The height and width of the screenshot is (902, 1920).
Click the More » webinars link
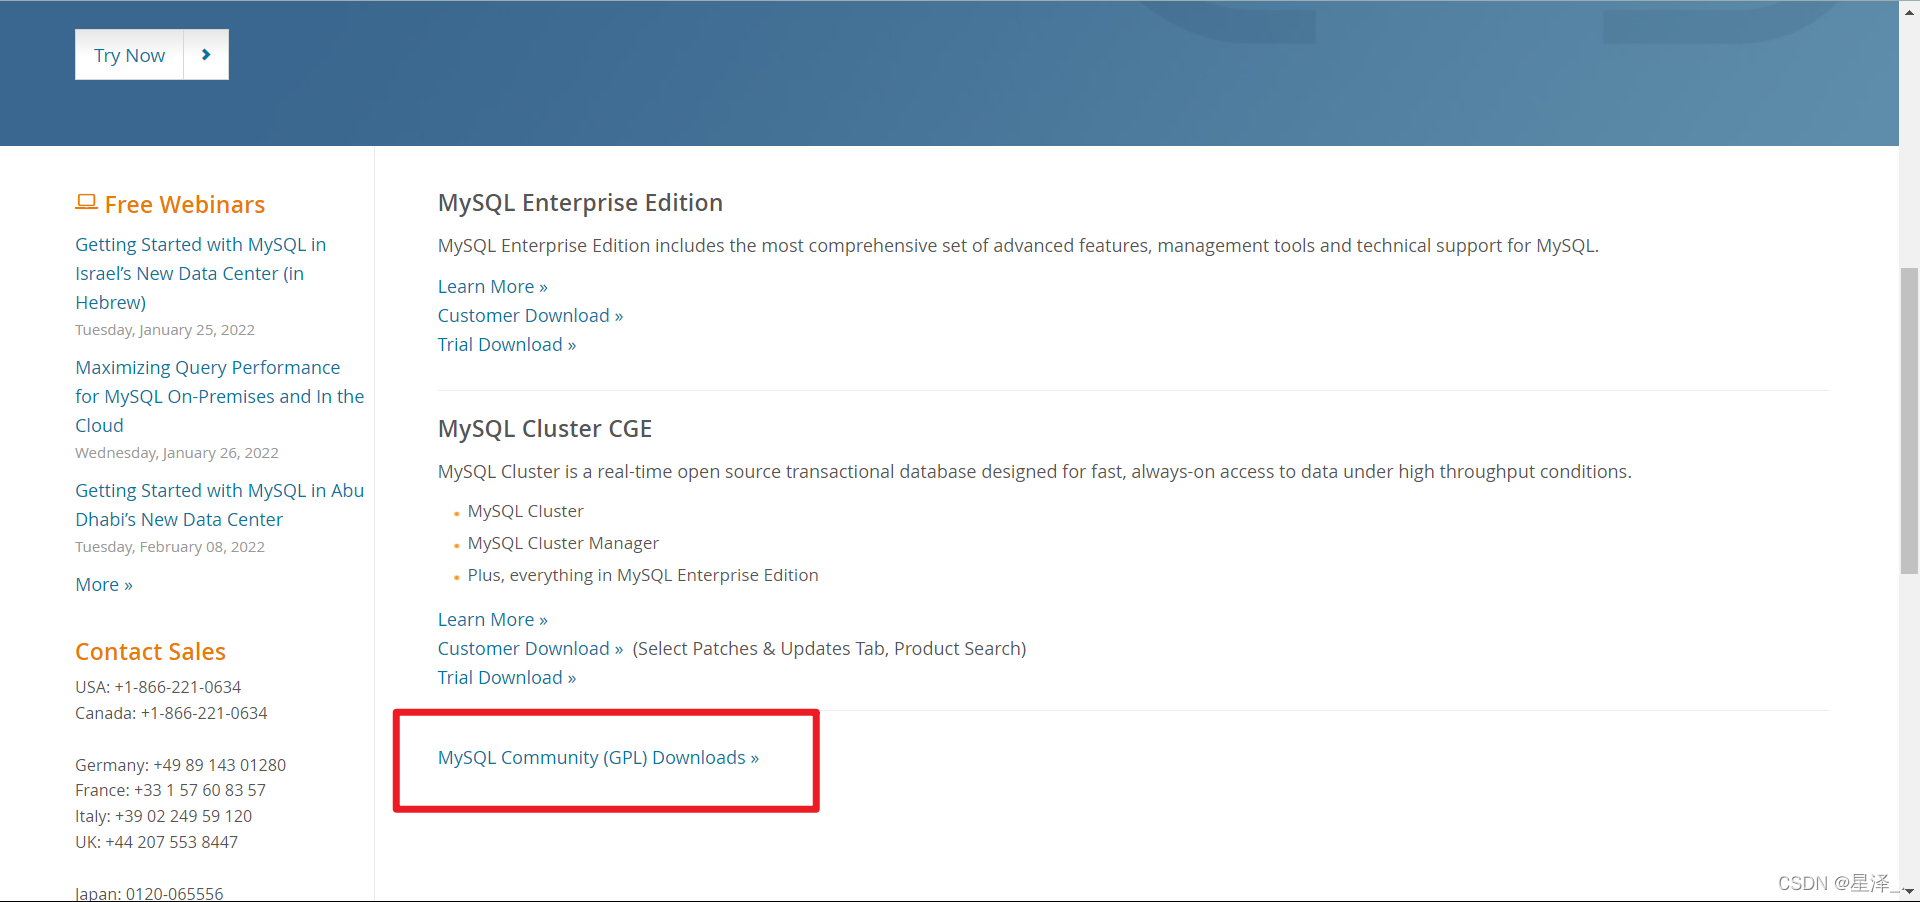tap(104, 585)
